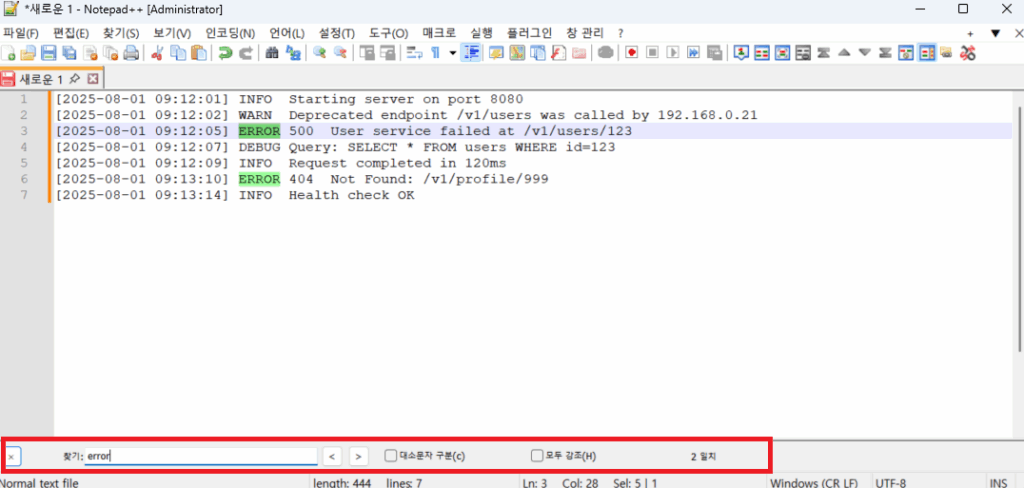Open the 인코딩(N) menu
This screenshot has height=488, width=1024.
coord(229,33)
